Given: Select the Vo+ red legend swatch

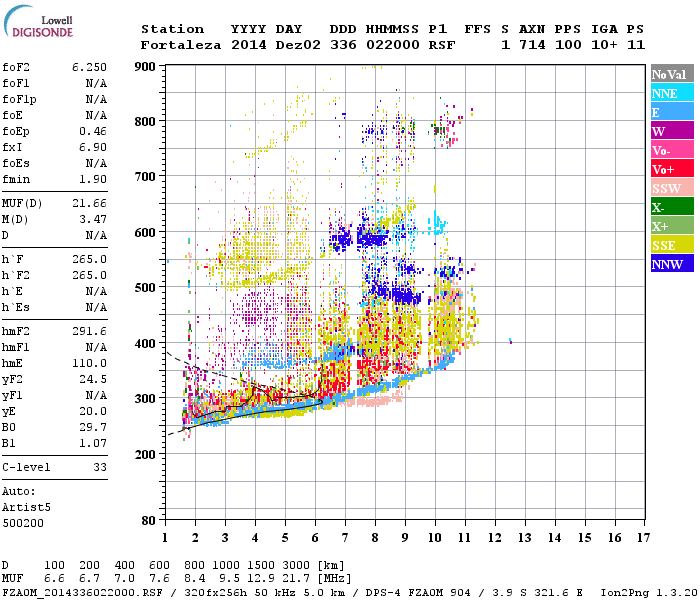Looking at the screenshot, I should (672, 169).
